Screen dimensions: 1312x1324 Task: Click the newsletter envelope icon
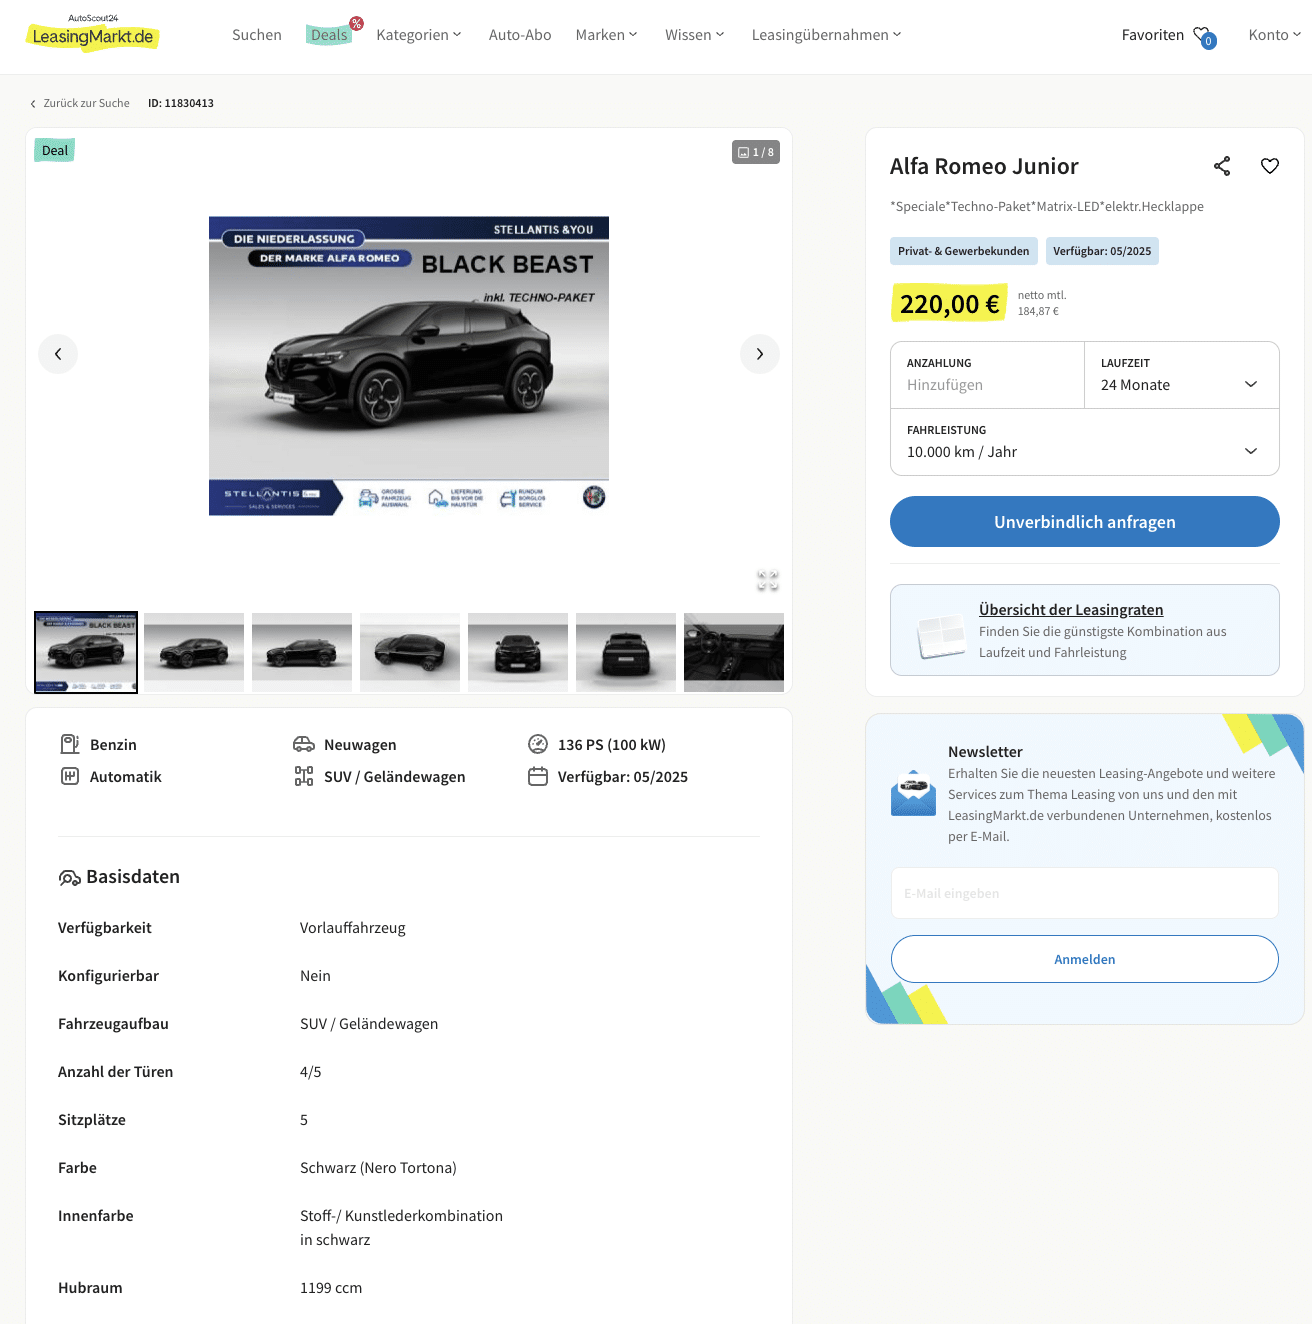(x=913, y=793)
